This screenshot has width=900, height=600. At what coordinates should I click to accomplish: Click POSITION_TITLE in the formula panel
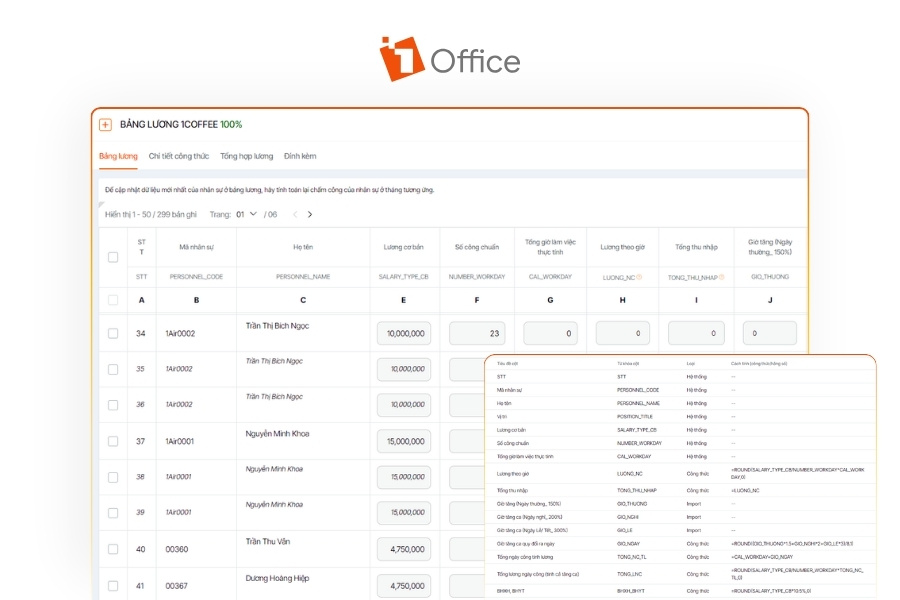[x=635, y=417]
